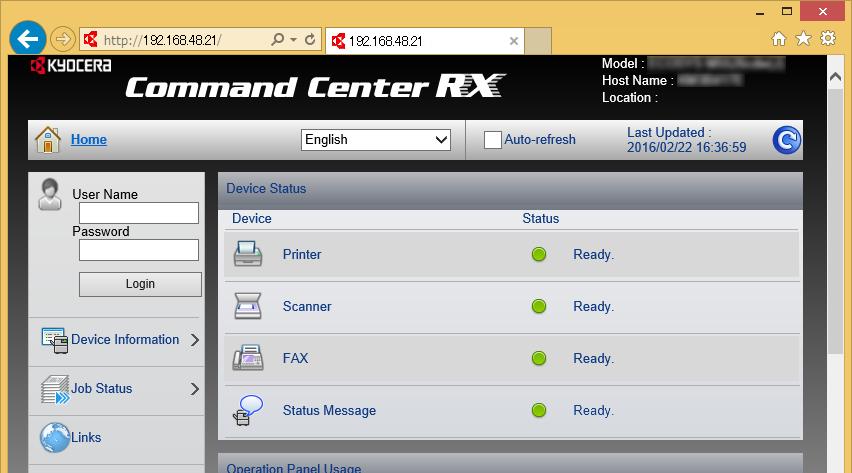
Task: Click the Scanner device icon
Action: tap(248, 306)
